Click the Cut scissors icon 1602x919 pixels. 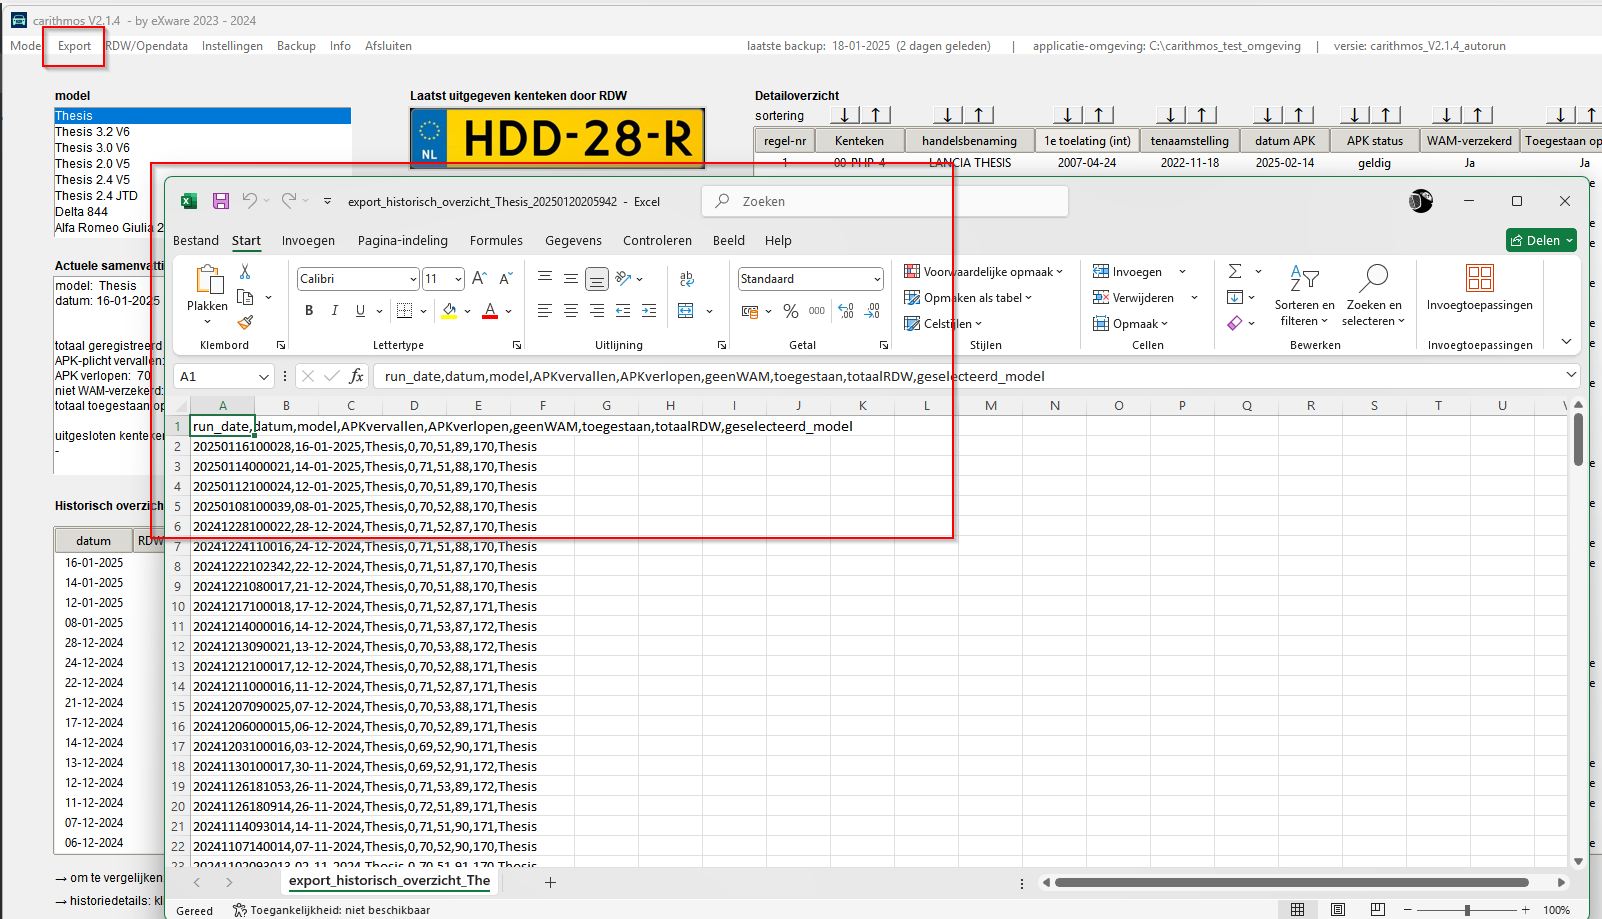pos(245,272)
